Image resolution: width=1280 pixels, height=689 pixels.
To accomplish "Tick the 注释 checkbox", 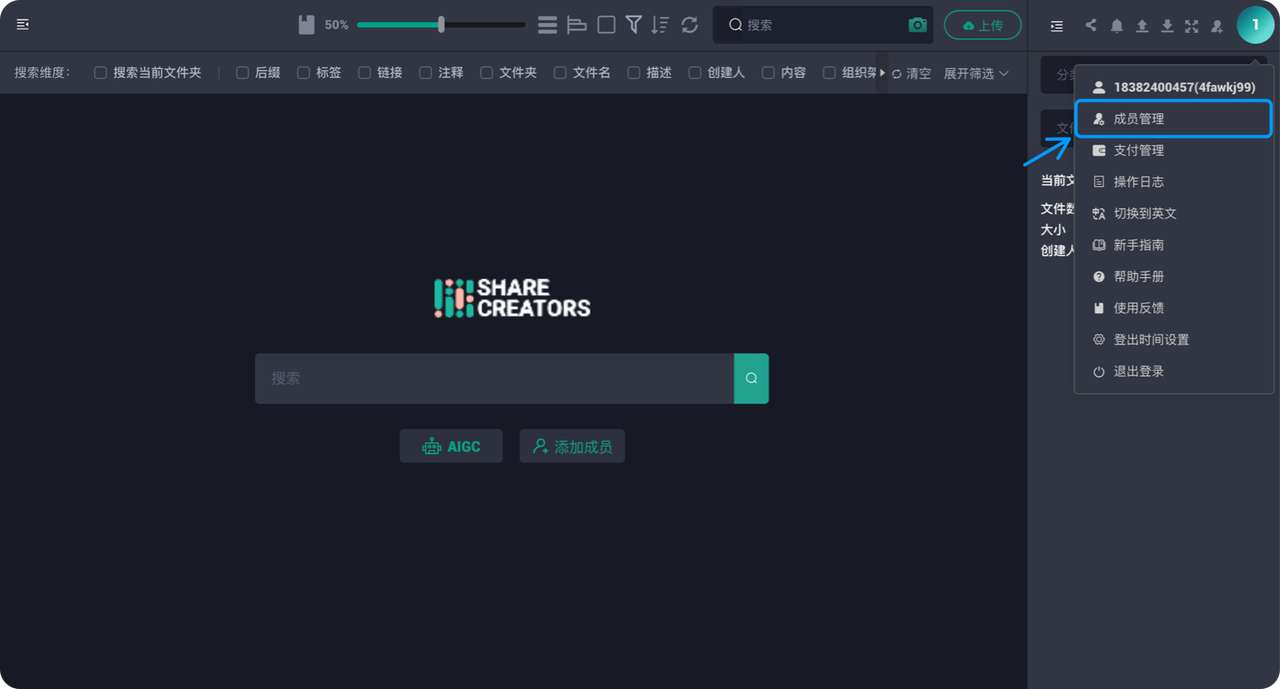I will 425,73.
